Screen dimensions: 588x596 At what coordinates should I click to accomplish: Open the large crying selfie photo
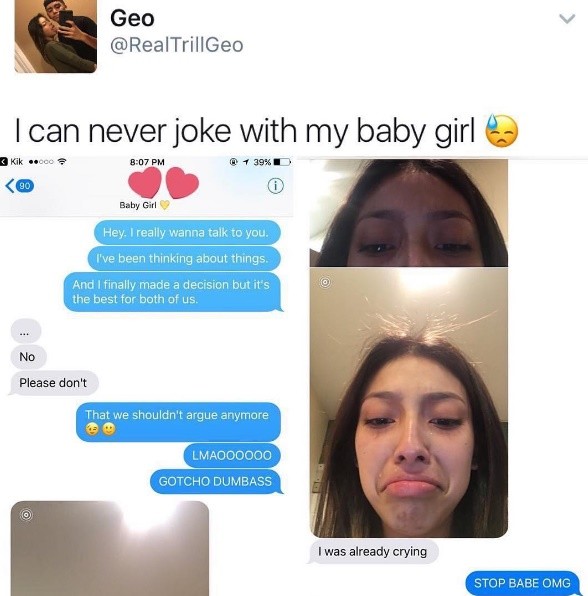coord(409,403)
